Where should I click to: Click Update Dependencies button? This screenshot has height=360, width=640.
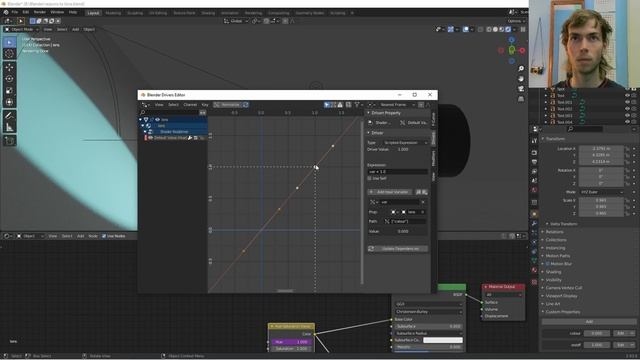tap(398, 249)
